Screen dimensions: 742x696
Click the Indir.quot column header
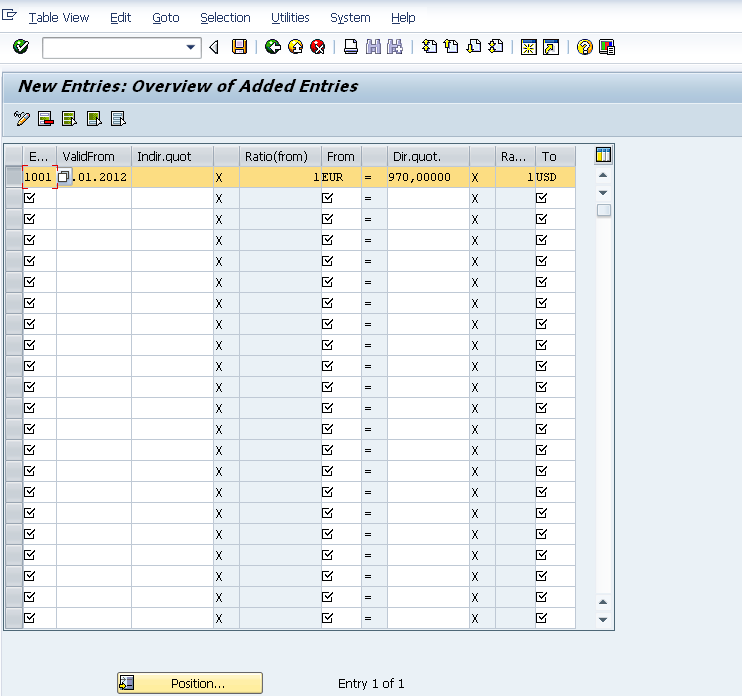pyautogui.click(x=172, y=156)
